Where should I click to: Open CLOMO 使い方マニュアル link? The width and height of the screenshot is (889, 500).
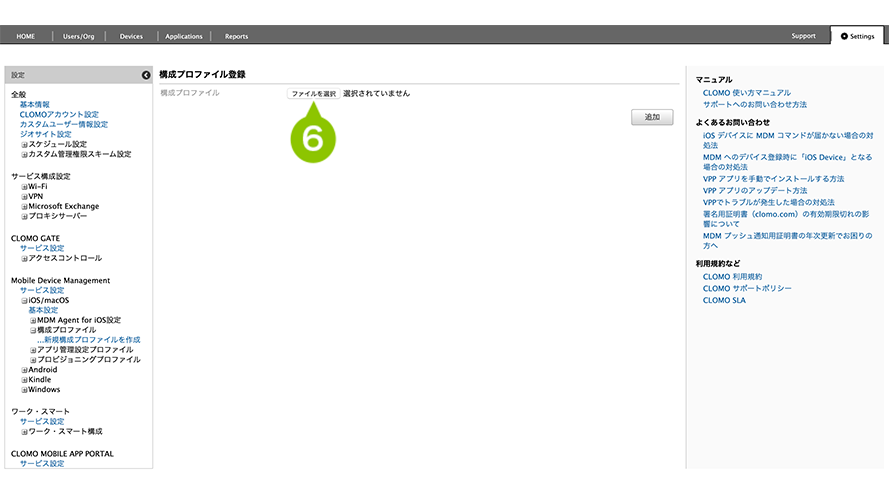click(x=747, y=93)
